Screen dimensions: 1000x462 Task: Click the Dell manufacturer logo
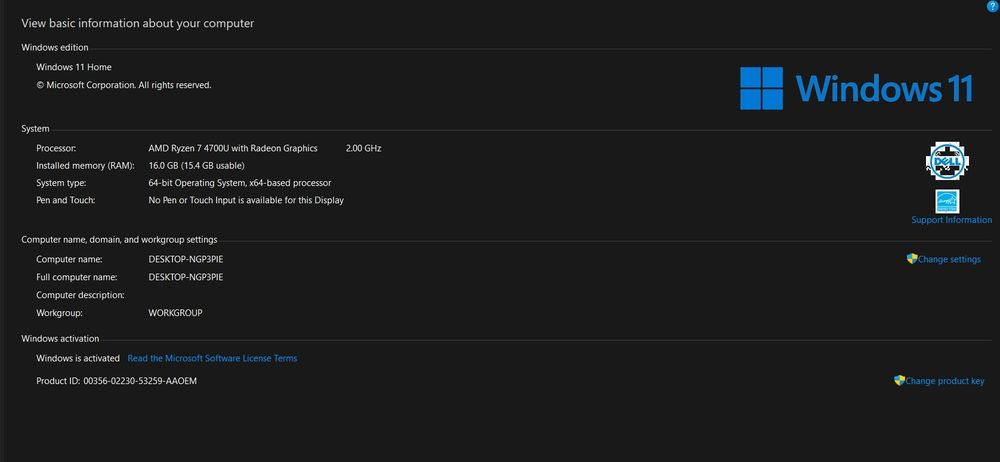pyautogui.click(x=945, y=160)
